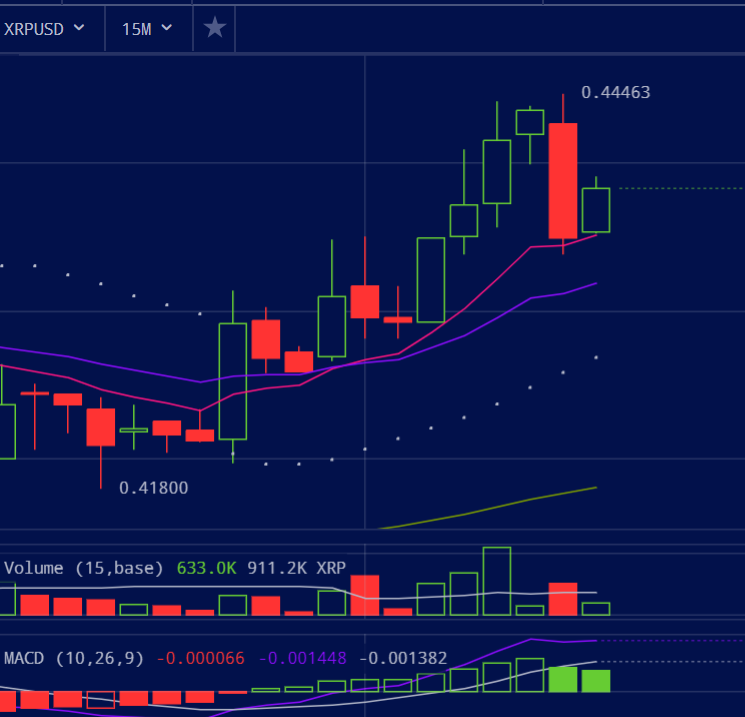The image size is (745, 717).
Task: Click the purple -0.001448 MACD value
Action: pyautogui.click(x=302, y=659)
